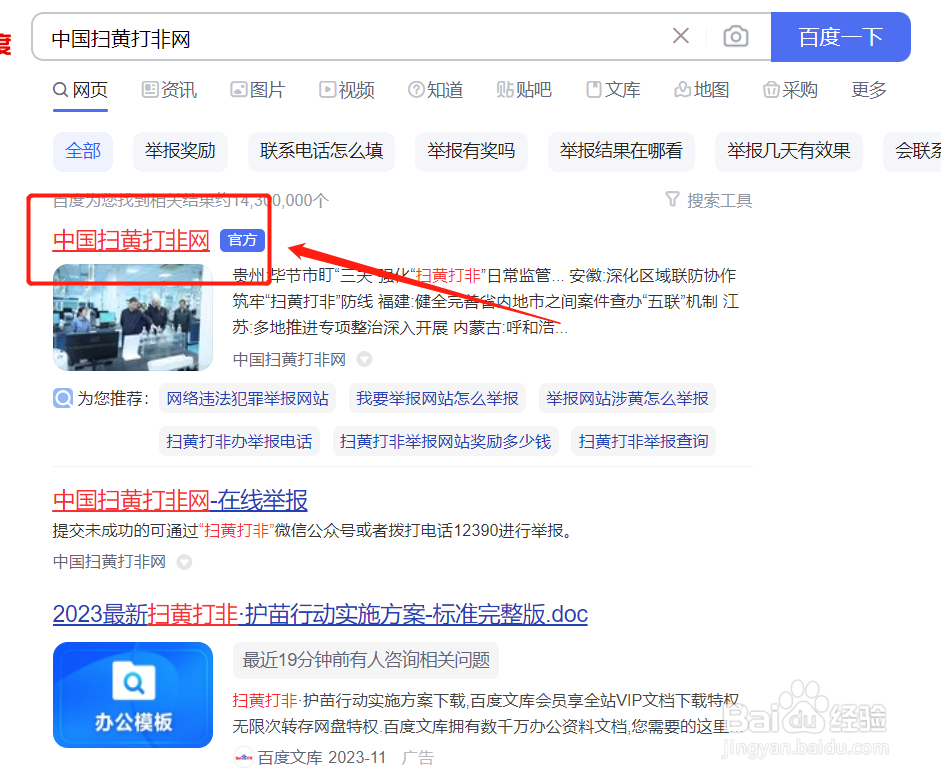Select the 全部 filter chip

coord(83,151)
